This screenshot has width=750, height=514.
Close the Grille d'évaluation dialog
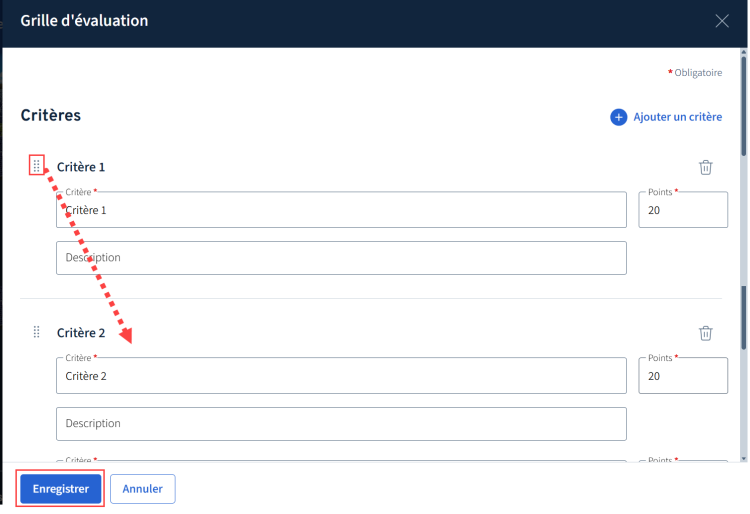coord(722,21)
